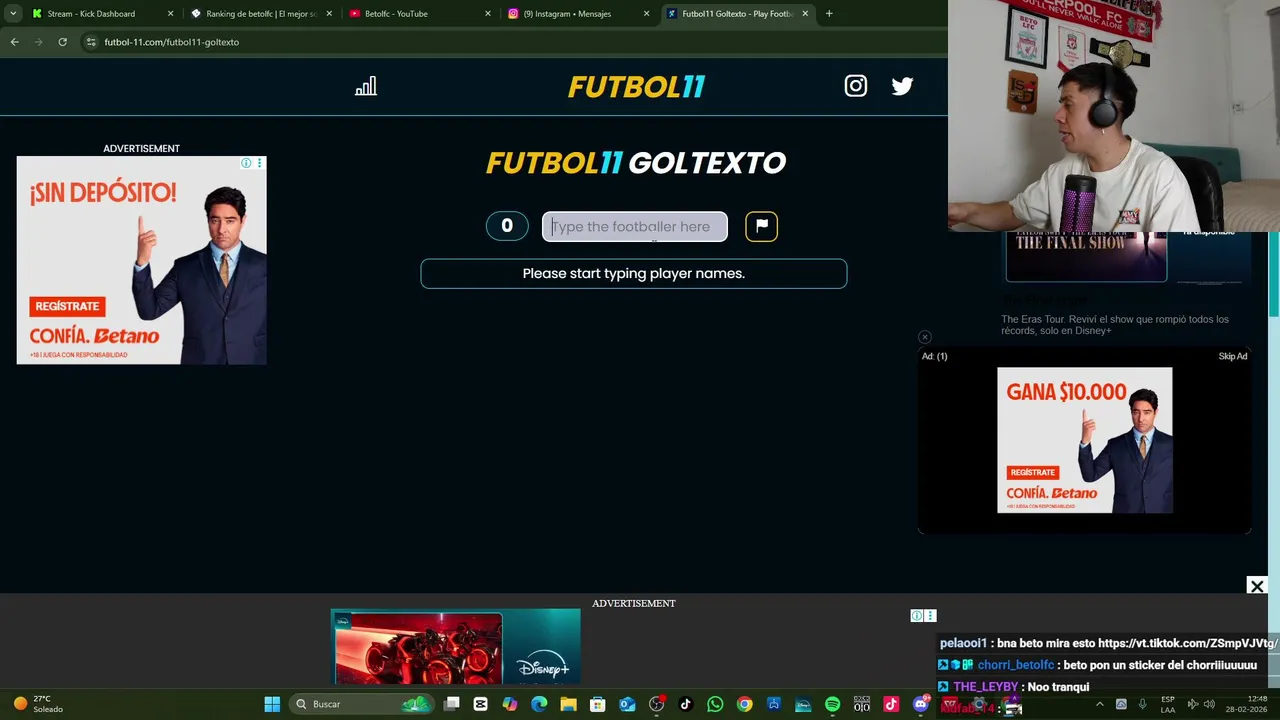Open OBS Studio from taskbar
The width and height of the screenshot is (1280, 720).
tap(656, 704)
